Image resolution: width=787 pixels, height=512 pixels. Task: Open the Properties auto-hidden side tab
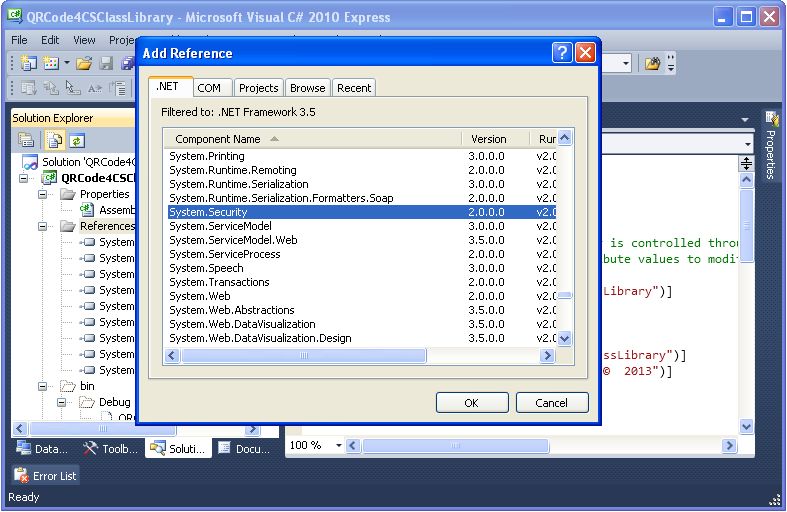(x=771, y=146)
